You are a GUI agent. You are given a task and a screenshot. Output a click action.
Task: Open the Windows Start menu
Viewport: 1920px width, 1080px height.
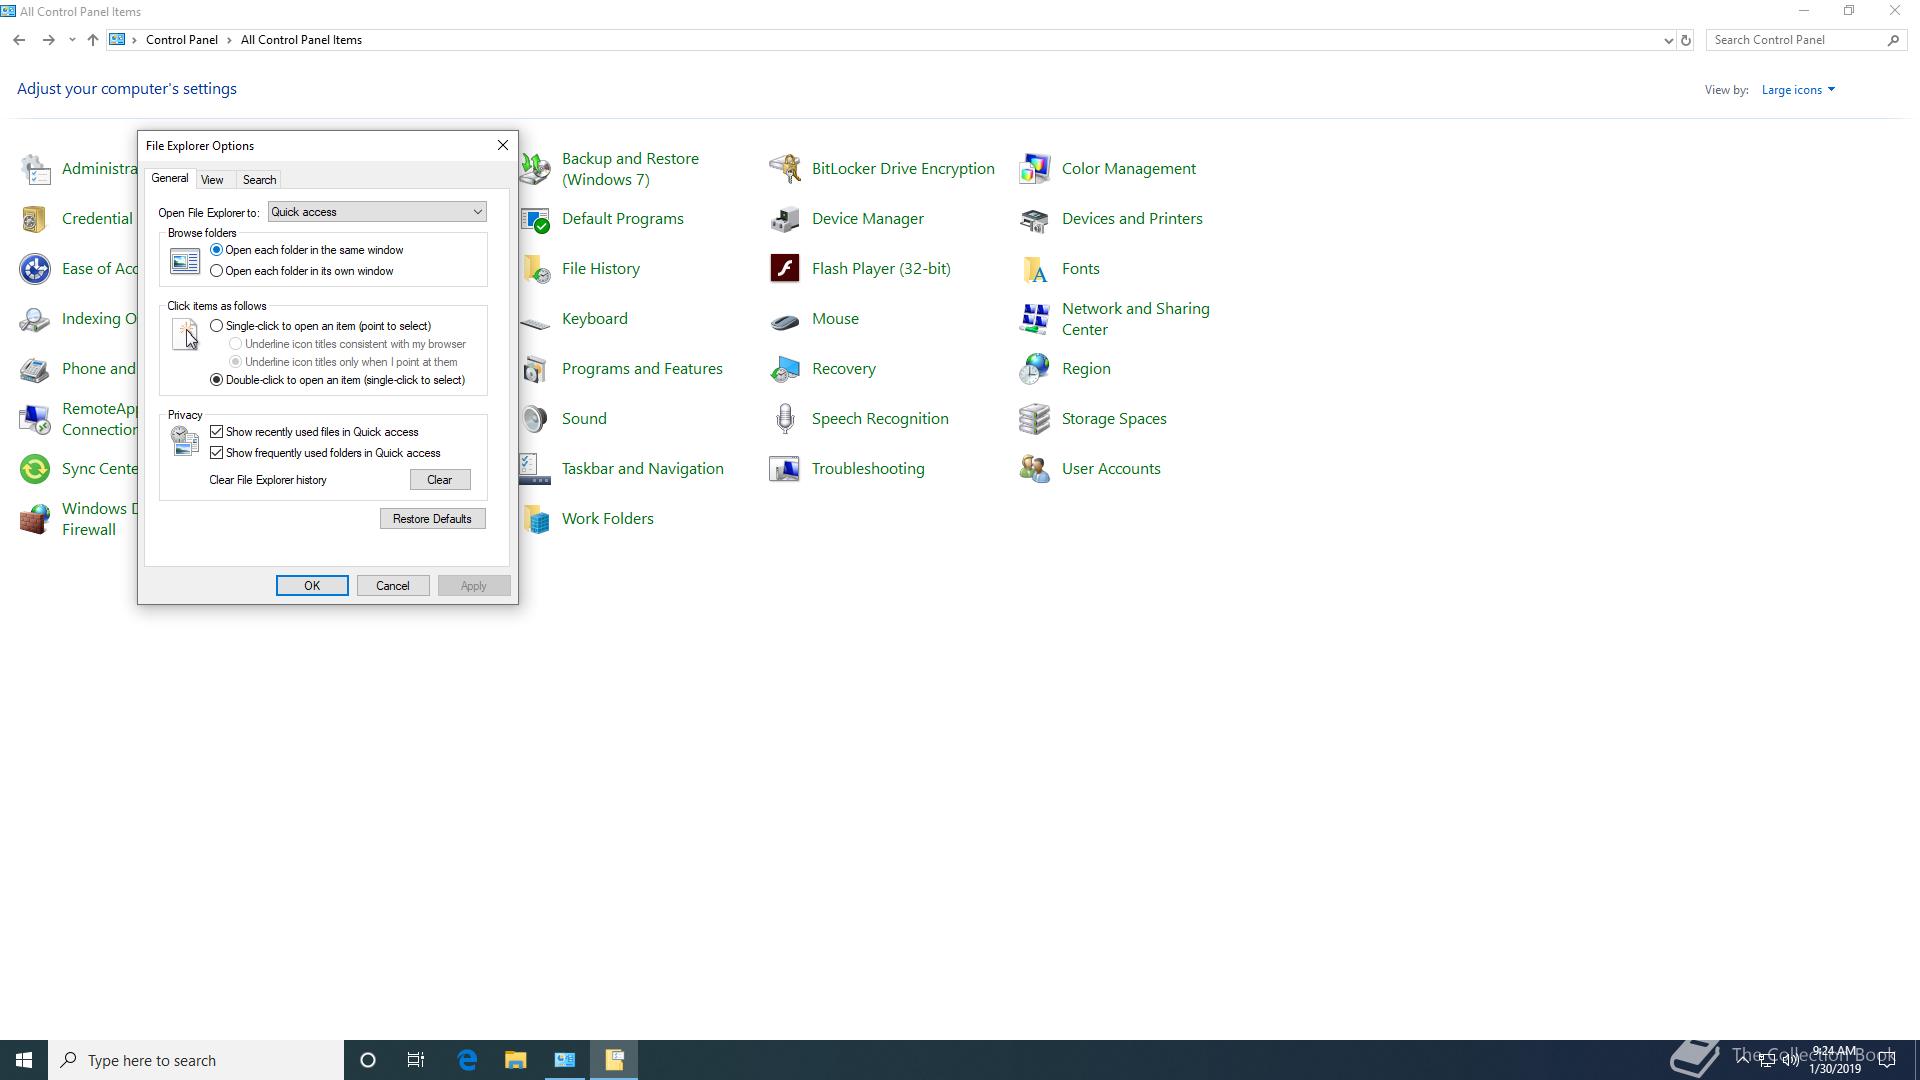pos(24,1060)
